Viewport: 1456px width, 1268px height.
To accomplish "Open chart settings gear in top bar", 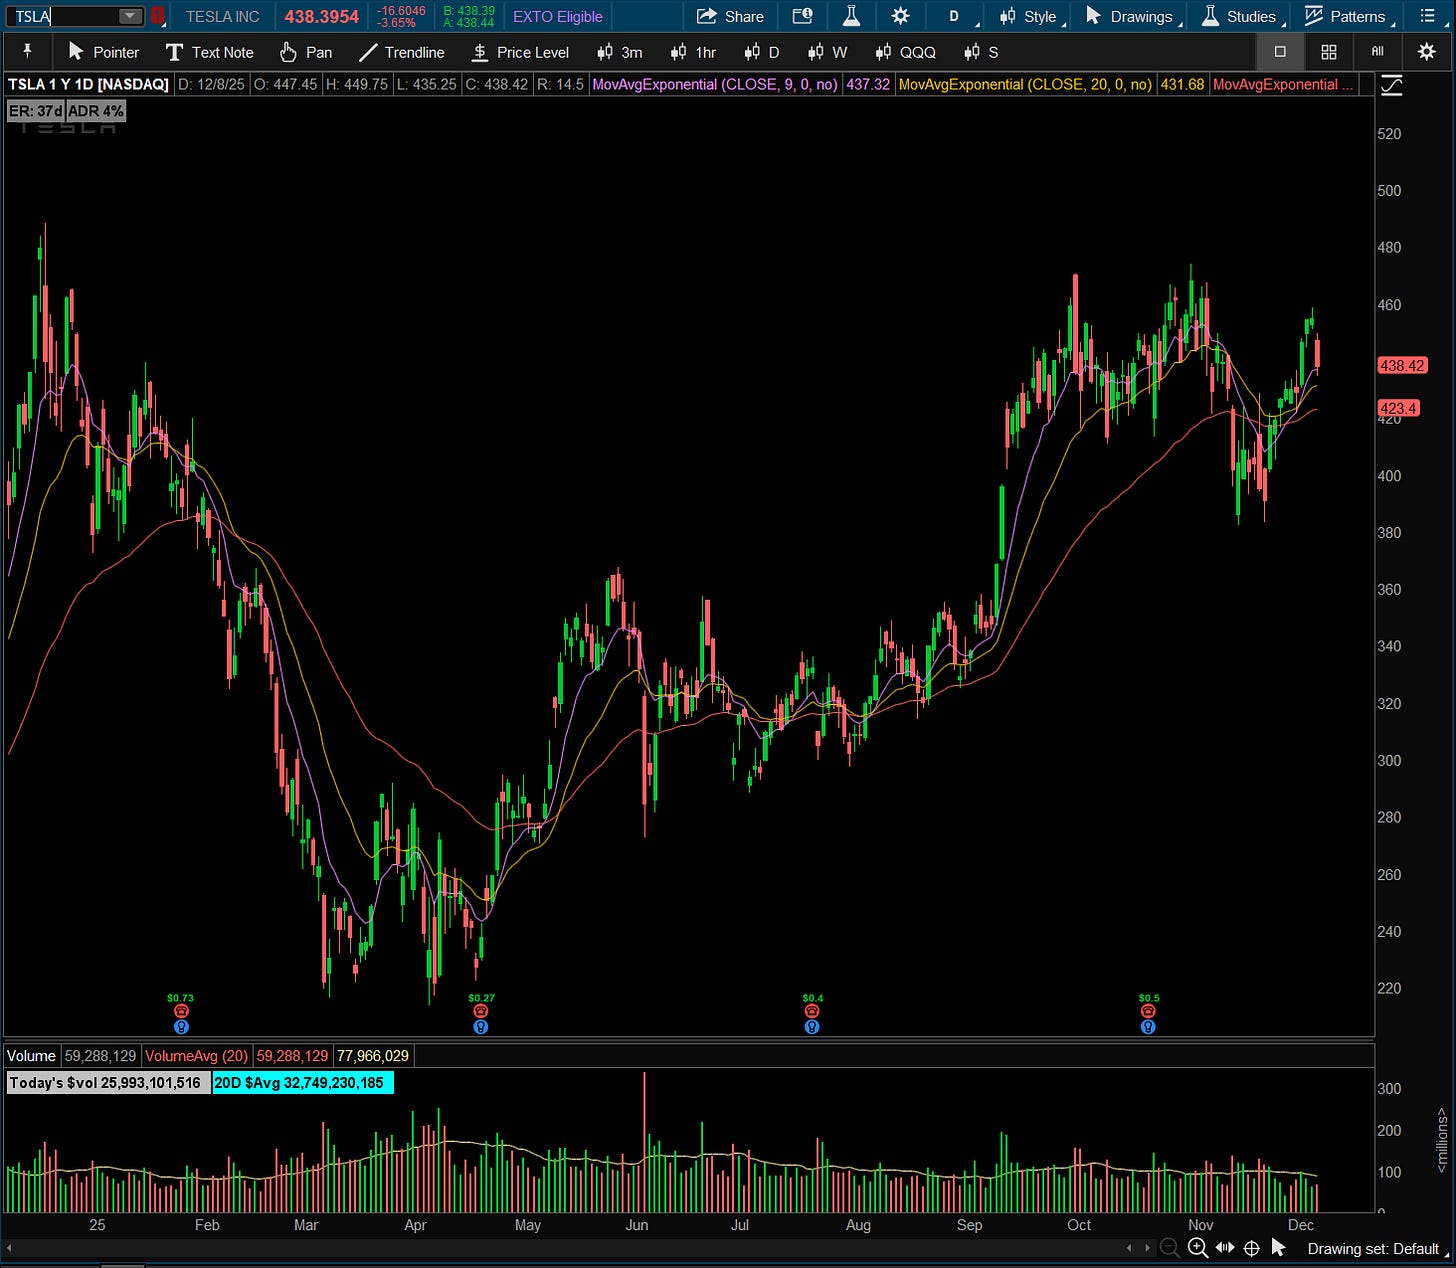I will (900, 16).
